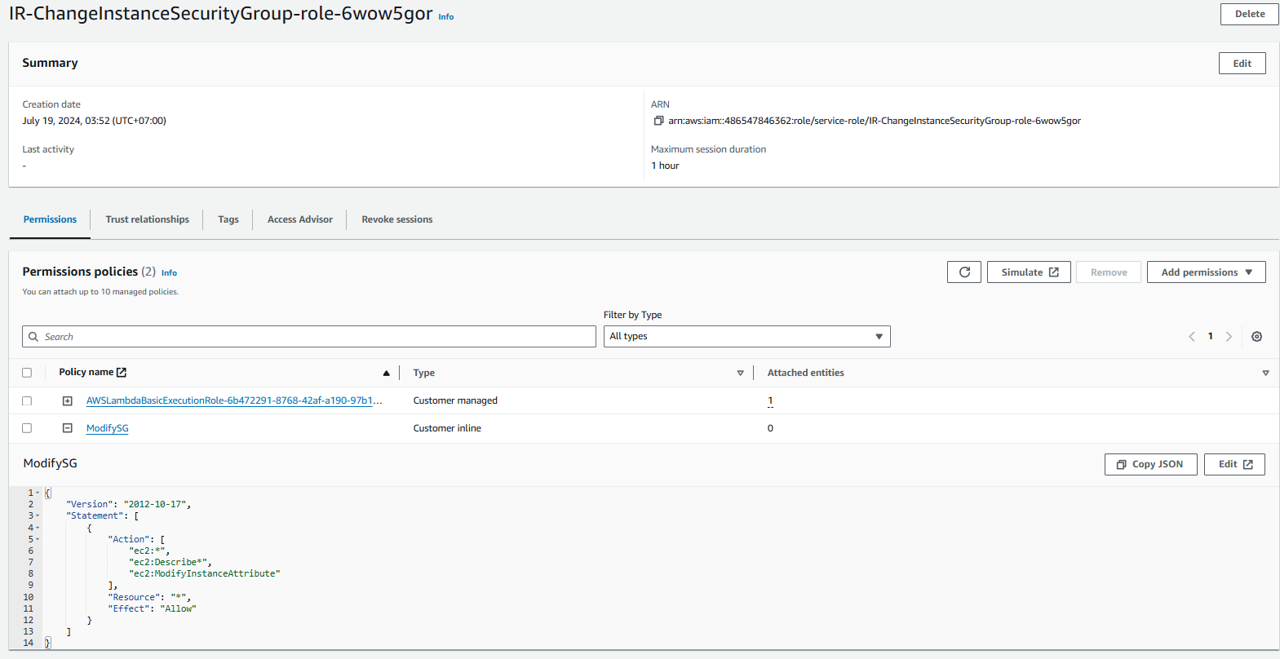
Task: Switch to Permissions tab
Action: point(50,219)
